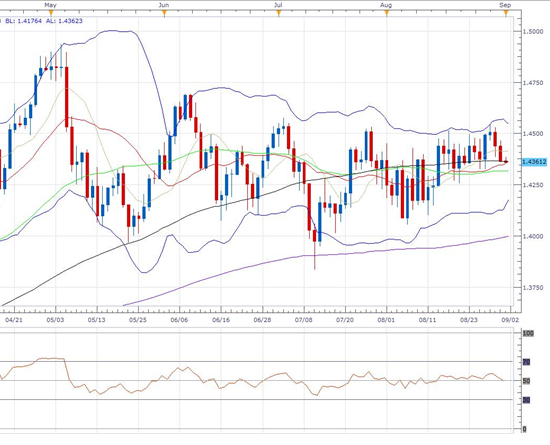Click the 04/21 date axis label
Image resolution: width=550 pixels, height=445 pixels.
14,320
